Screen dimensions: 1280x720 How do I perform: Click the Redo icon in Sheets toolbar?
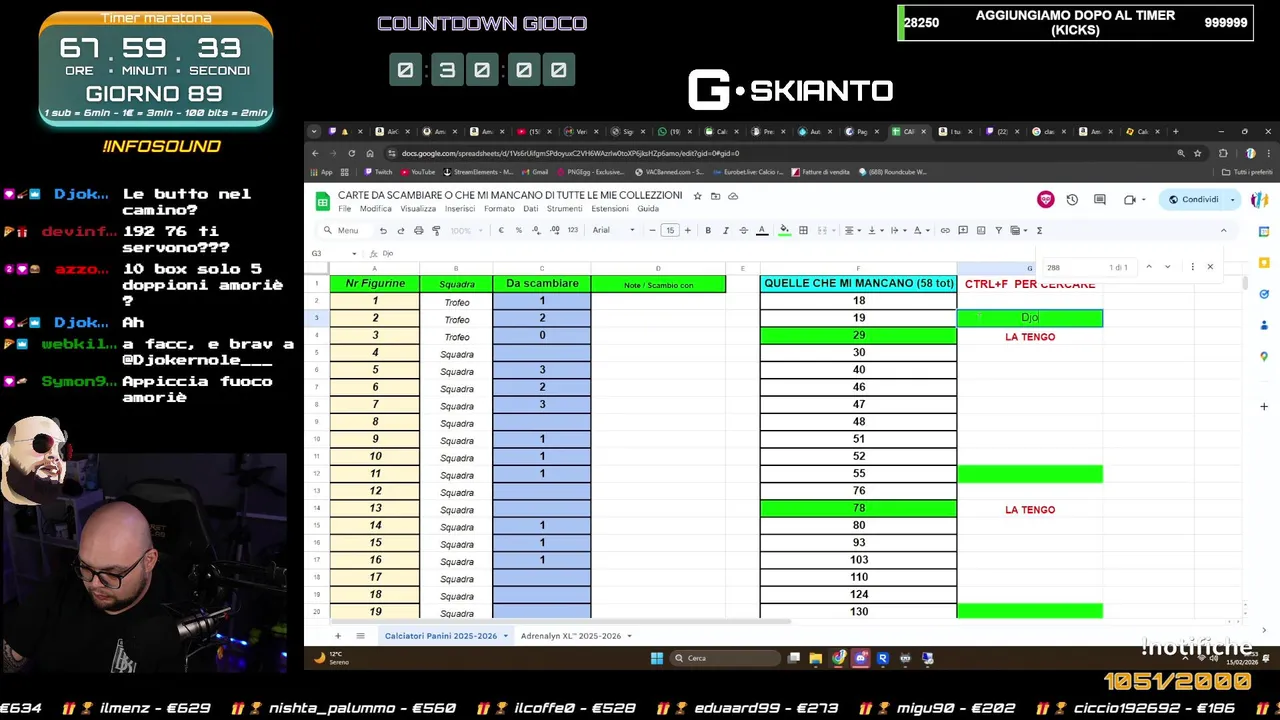click(x=400, y=230)
